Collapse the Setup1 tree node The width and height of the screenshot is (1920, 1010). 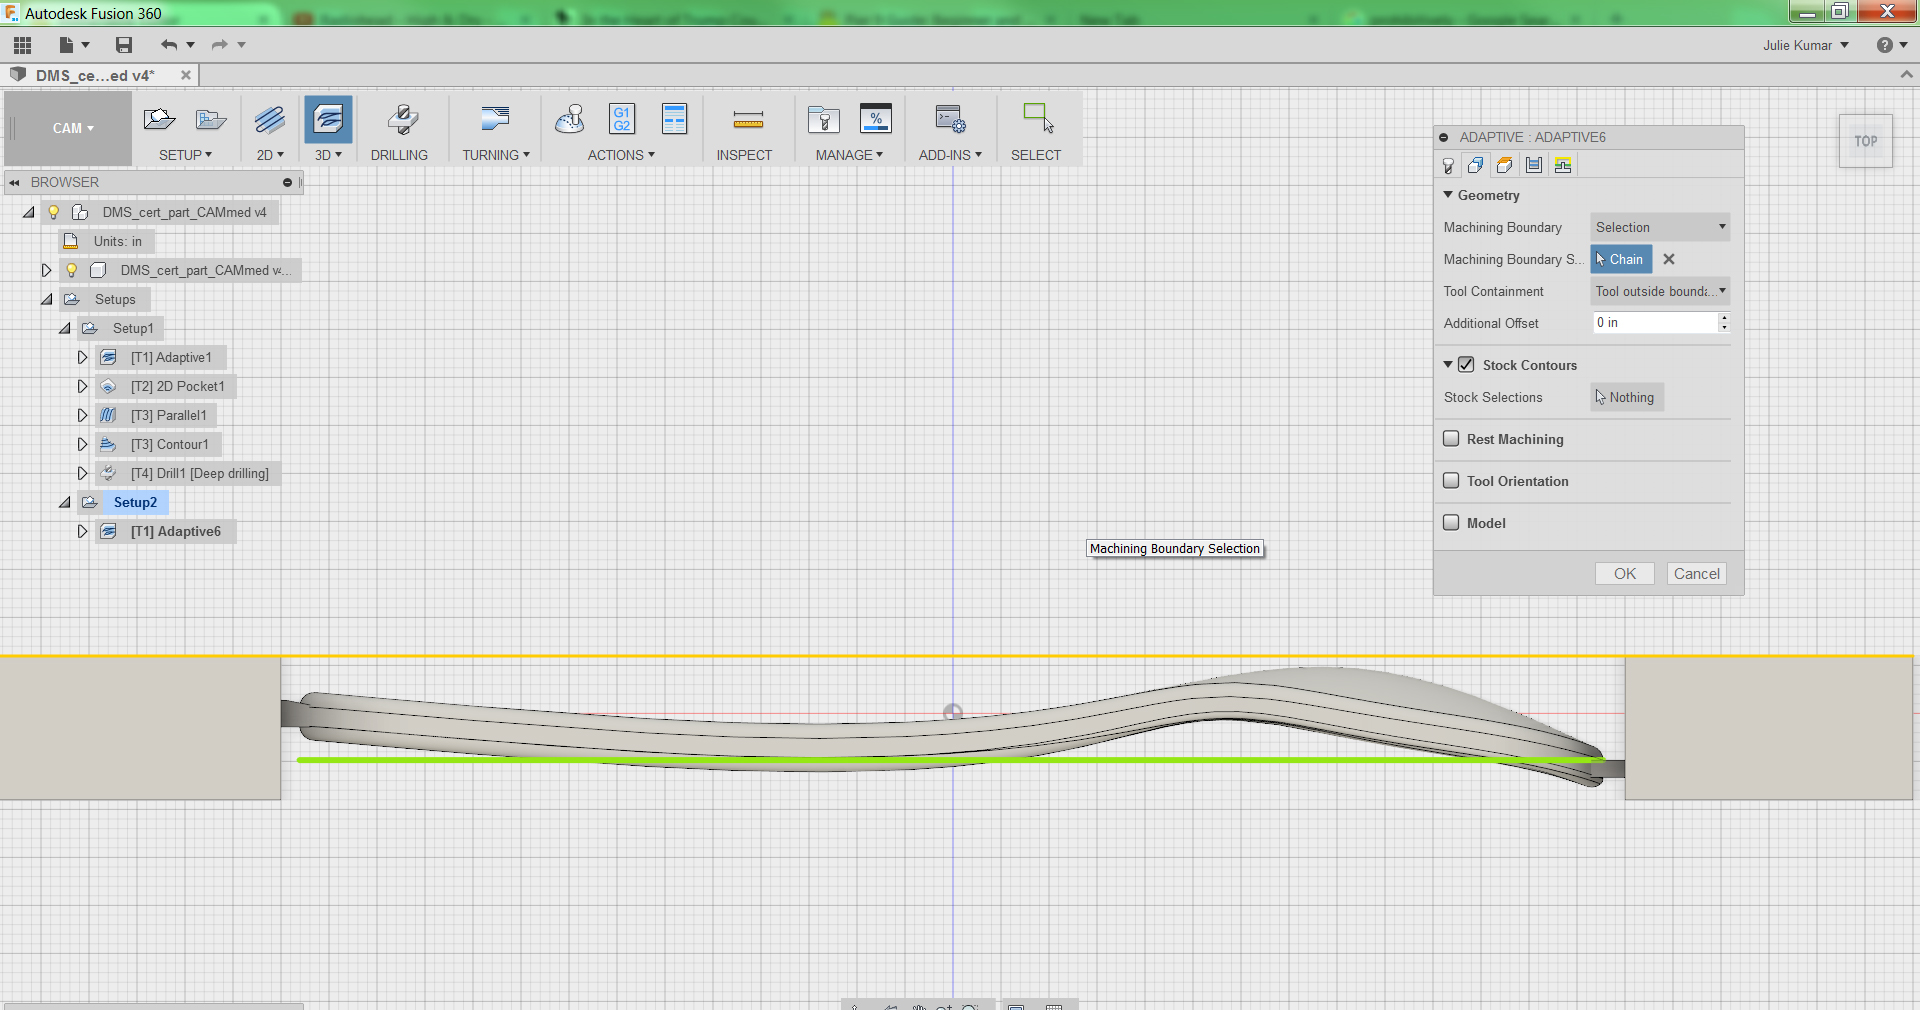pos(65,328)
